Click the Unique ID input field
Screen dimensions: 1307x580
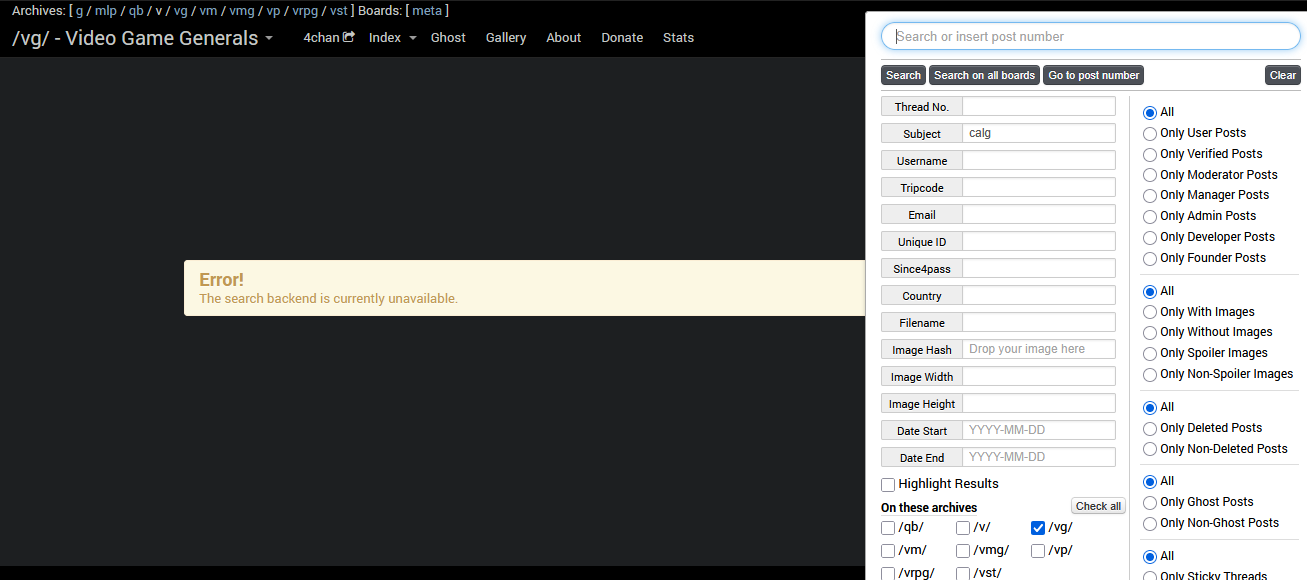tap(1038, 241)
